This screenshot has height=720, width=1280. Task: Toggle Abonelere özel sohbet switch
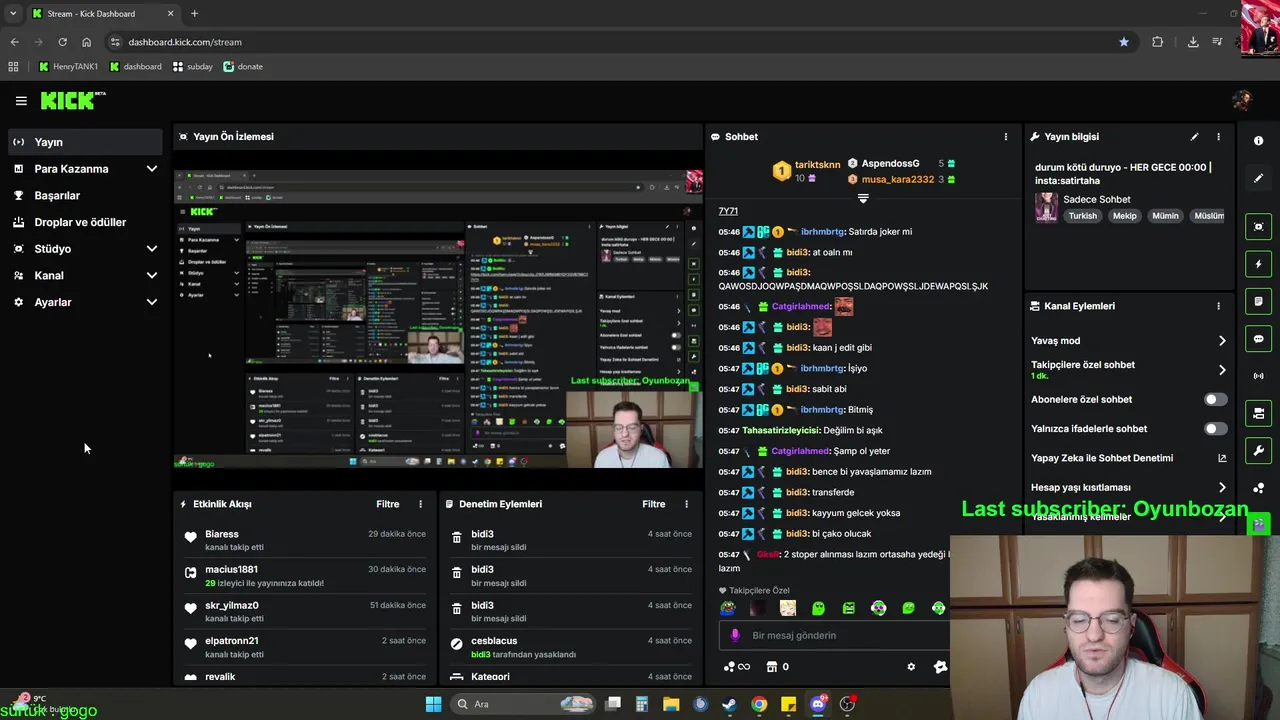(1215, 399)
